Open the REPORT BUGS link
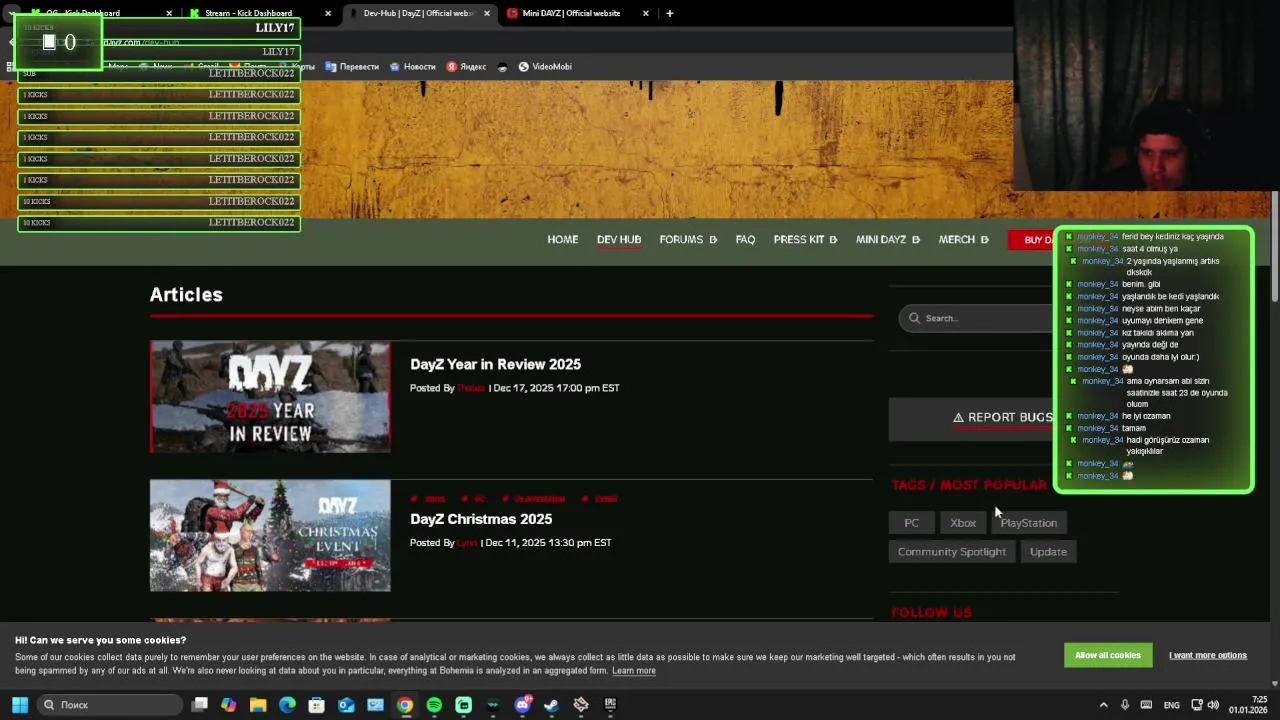The image size is (1280, 720). (1002, 417)
